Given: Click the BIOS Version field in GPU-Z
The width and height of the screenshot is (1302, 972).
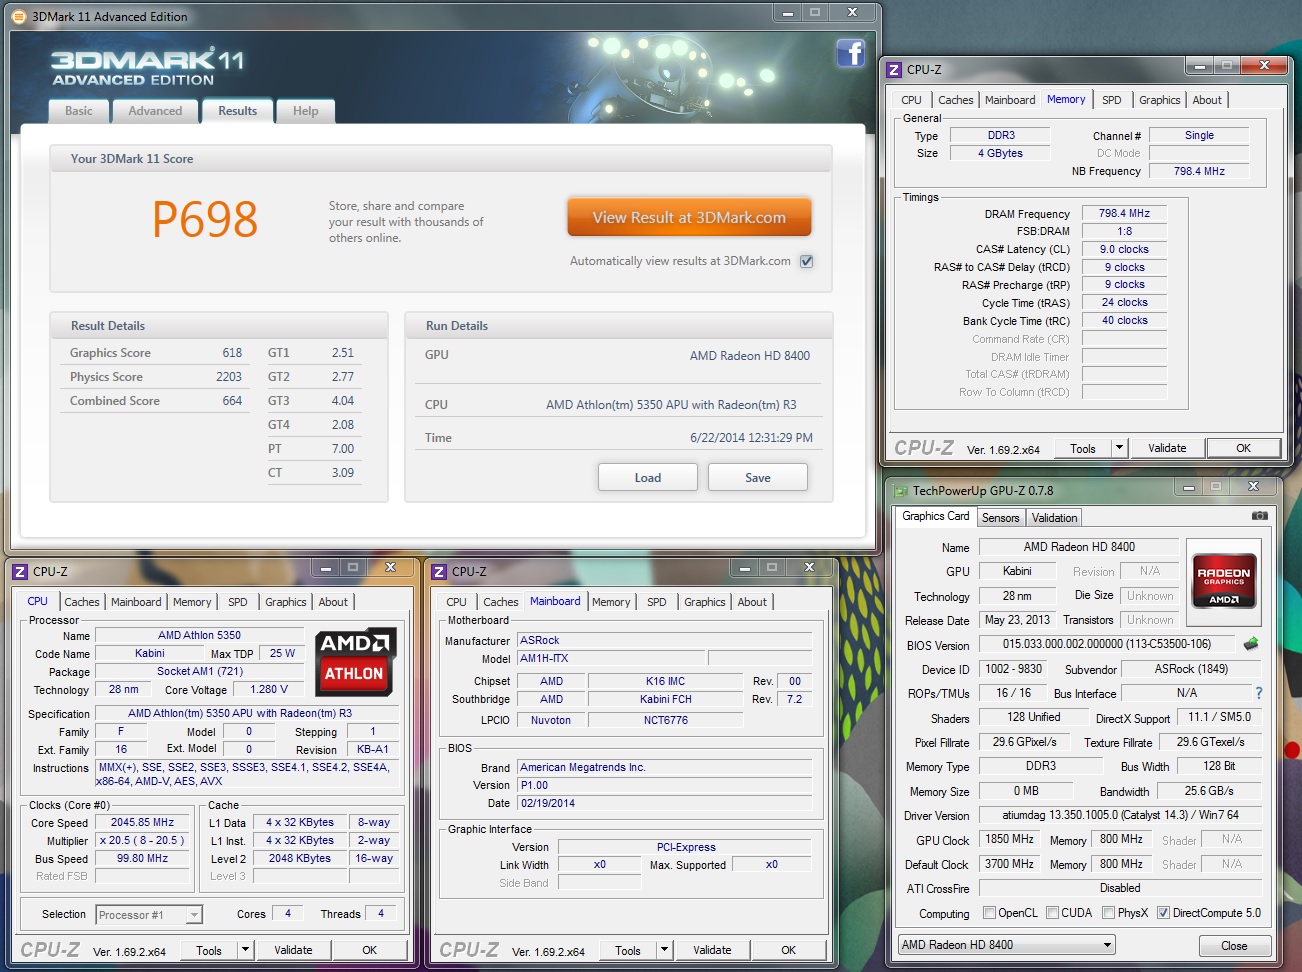Looking at the screenshot, I should pyautogui.click(x=1107, y=645).
